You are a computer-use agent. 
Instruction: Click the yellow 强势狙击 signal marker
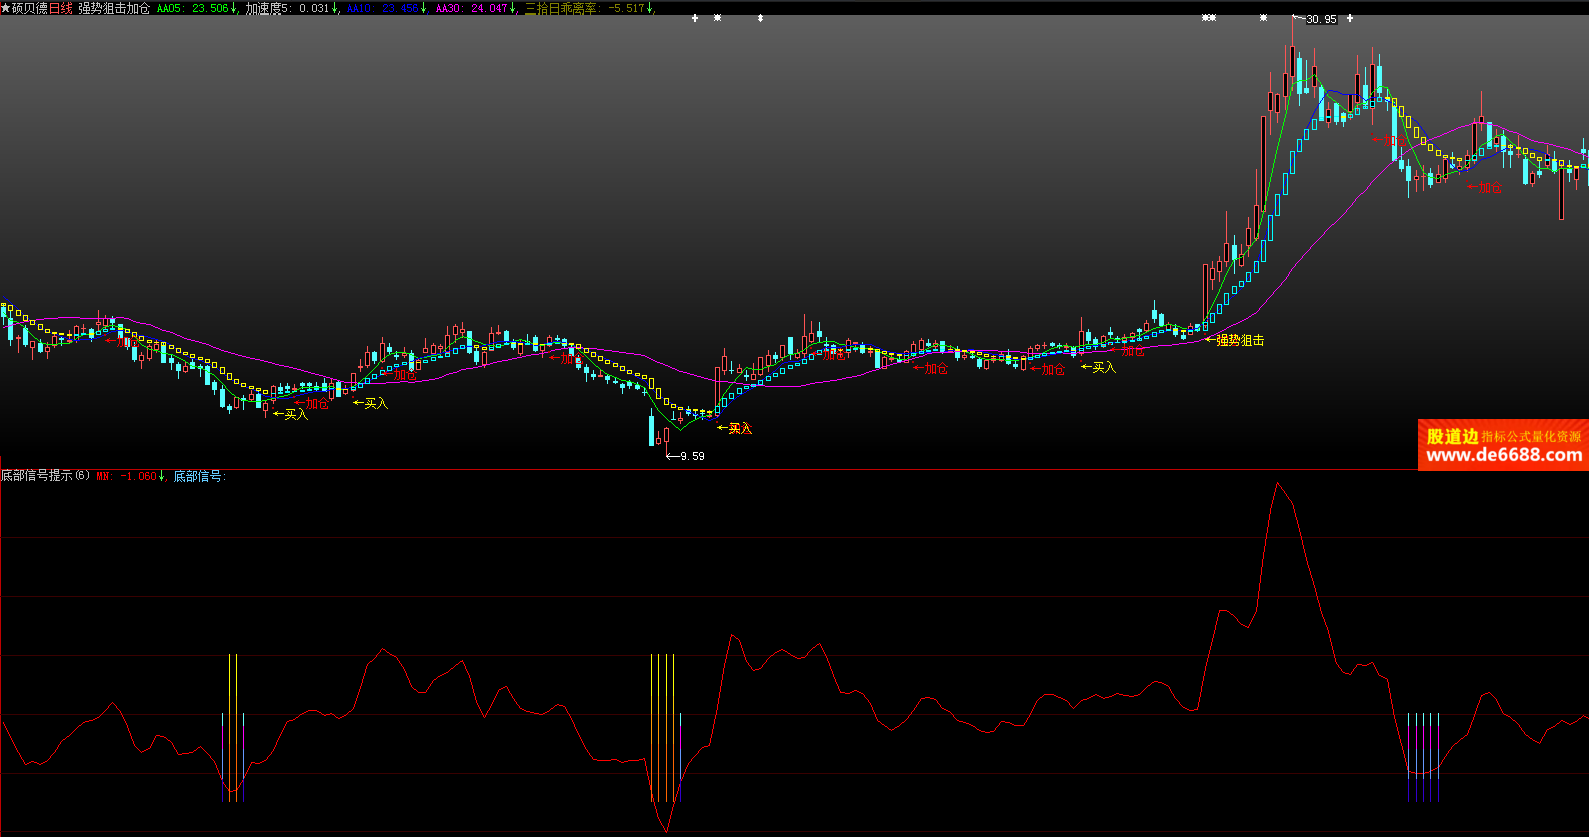pyautogui.click(x=1239, y=341)
